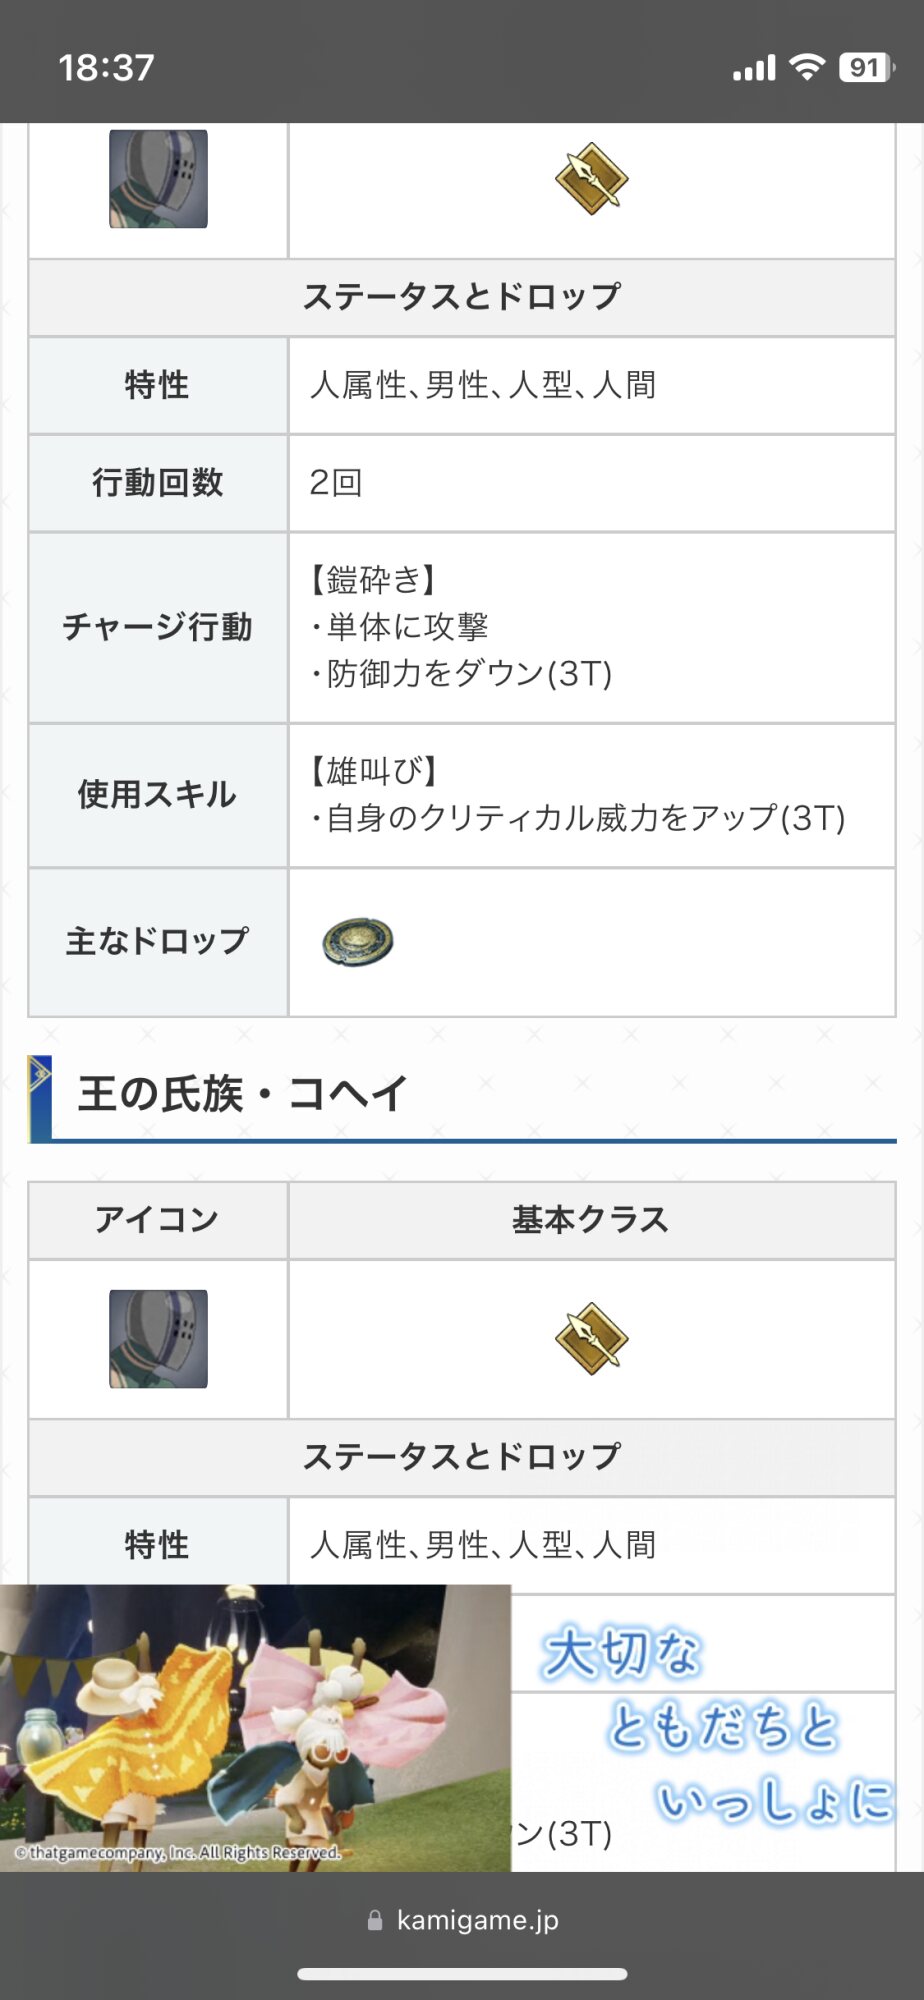This screenshot has height=2000, width=924.
Task: Tap the top helmet enemy icon
Action: pyautogui.click(x=158, y=179)
